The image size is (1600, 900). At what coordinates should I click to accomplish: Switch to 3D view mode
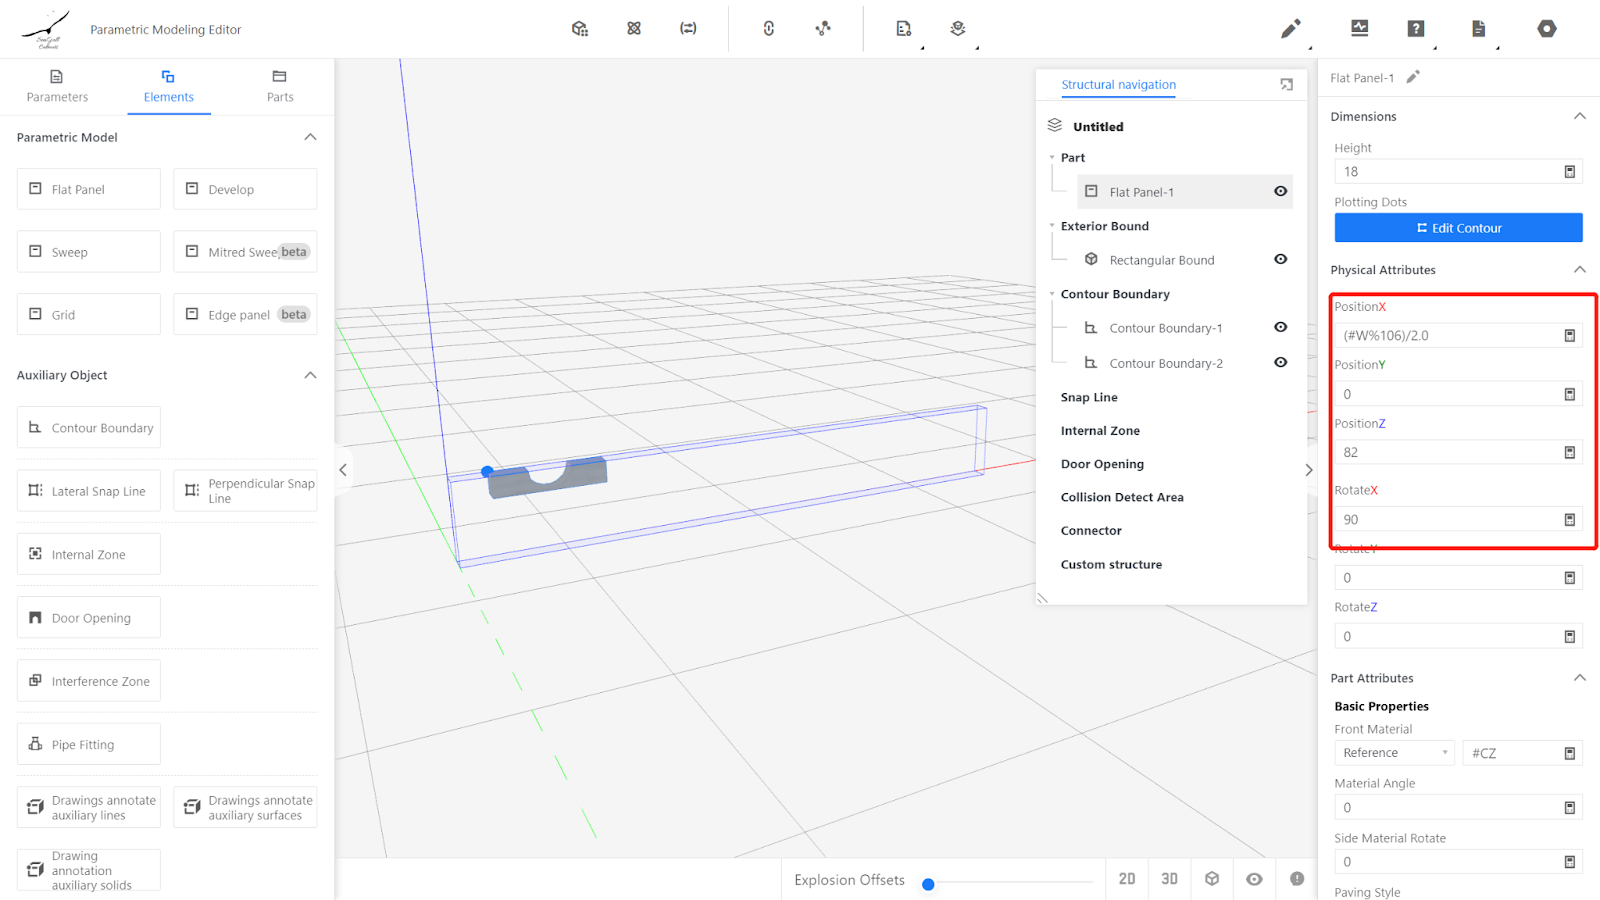pyautogui.click(x=1169, y=879)
